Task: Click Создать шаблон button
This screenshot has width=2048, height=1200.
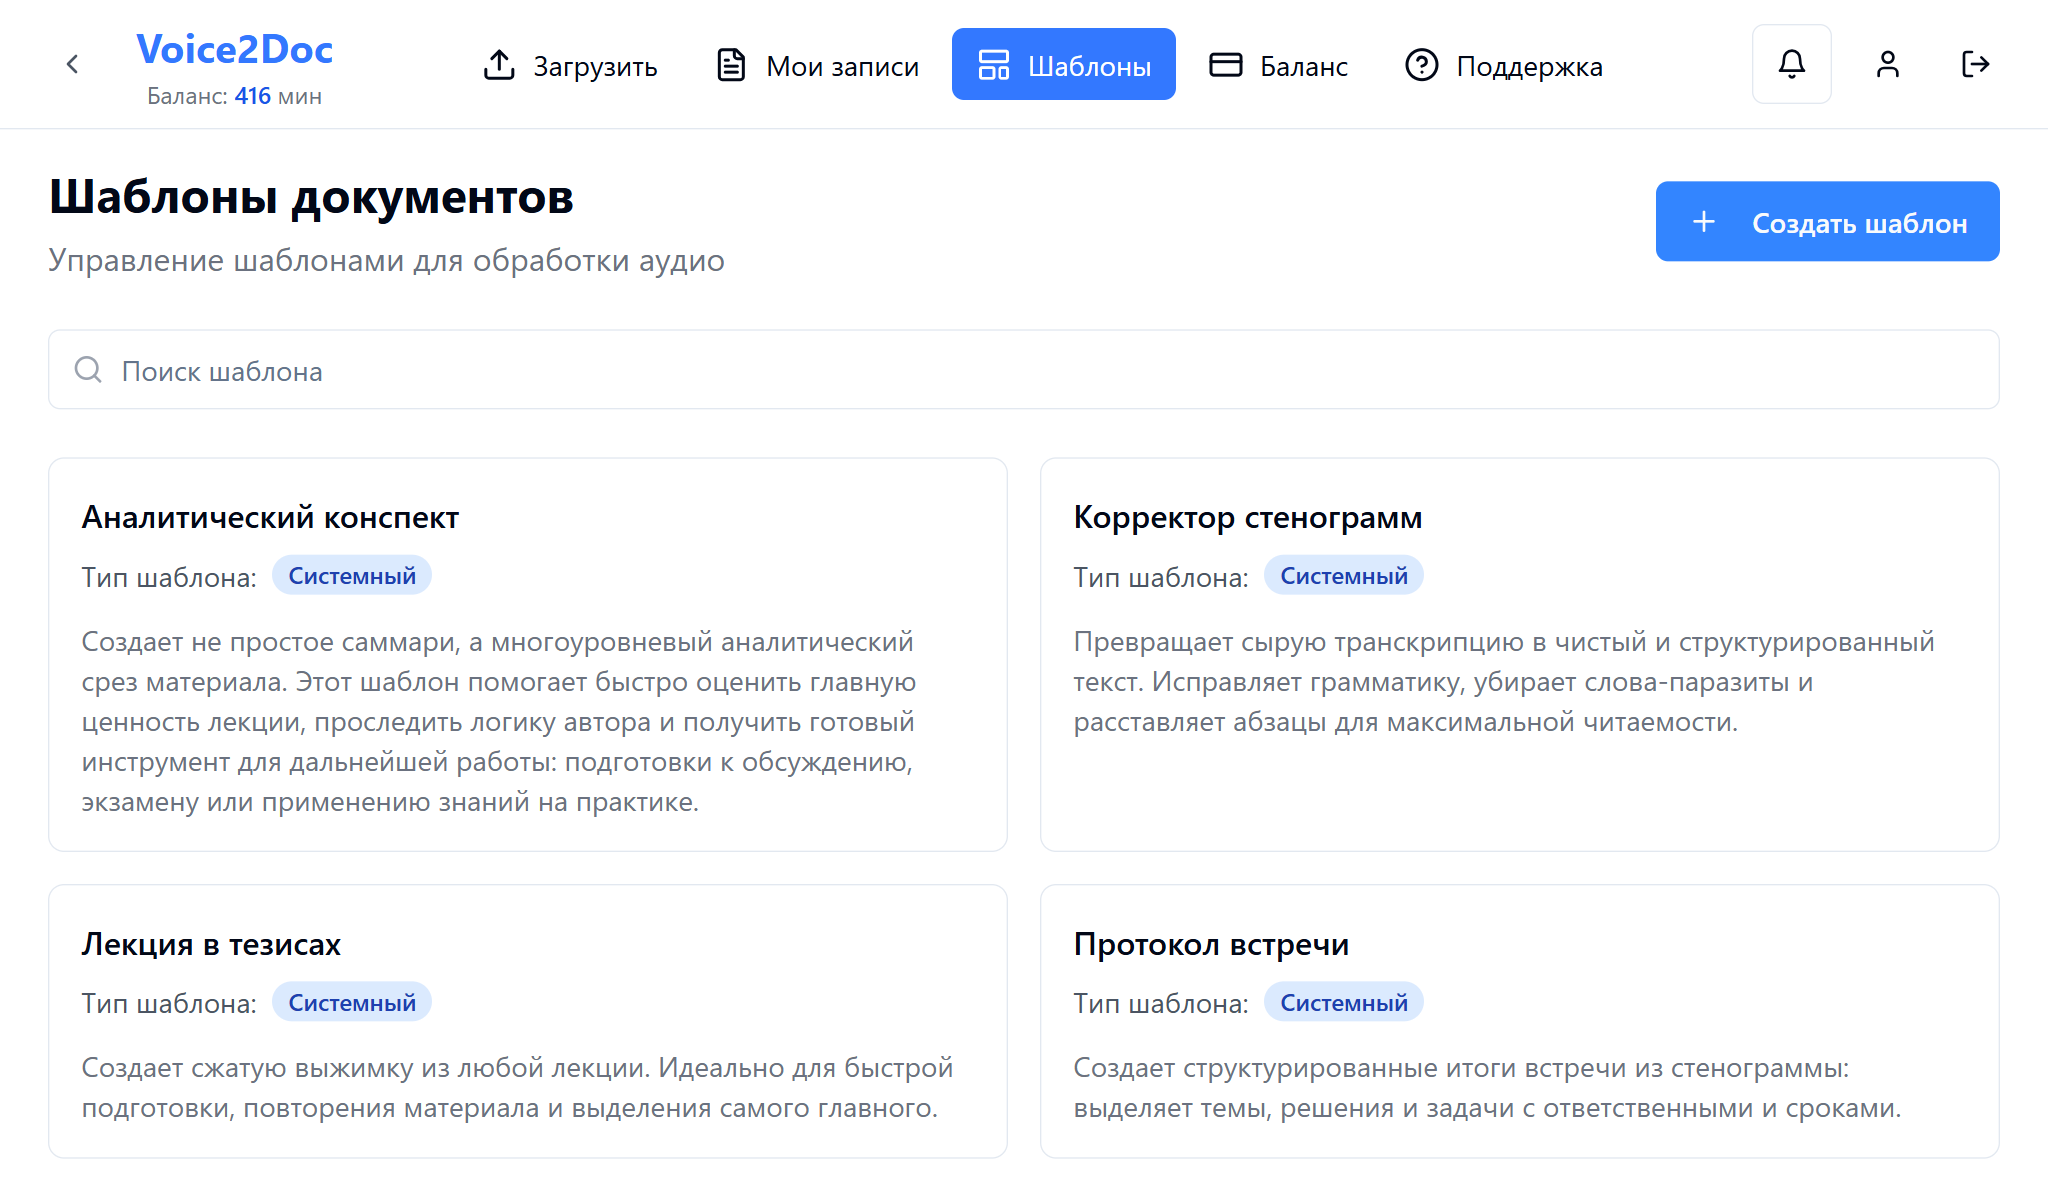Action: (1827, 221)
